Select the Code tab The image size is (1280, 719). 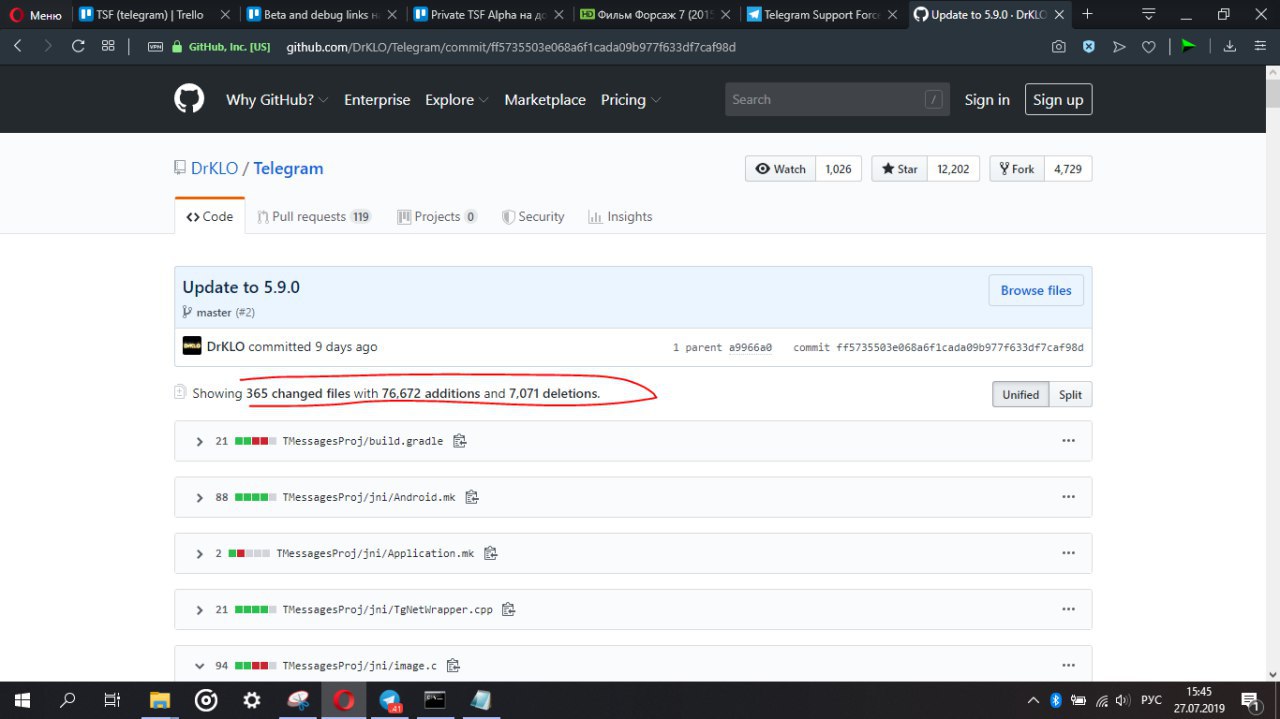click(x=210, y=216)
